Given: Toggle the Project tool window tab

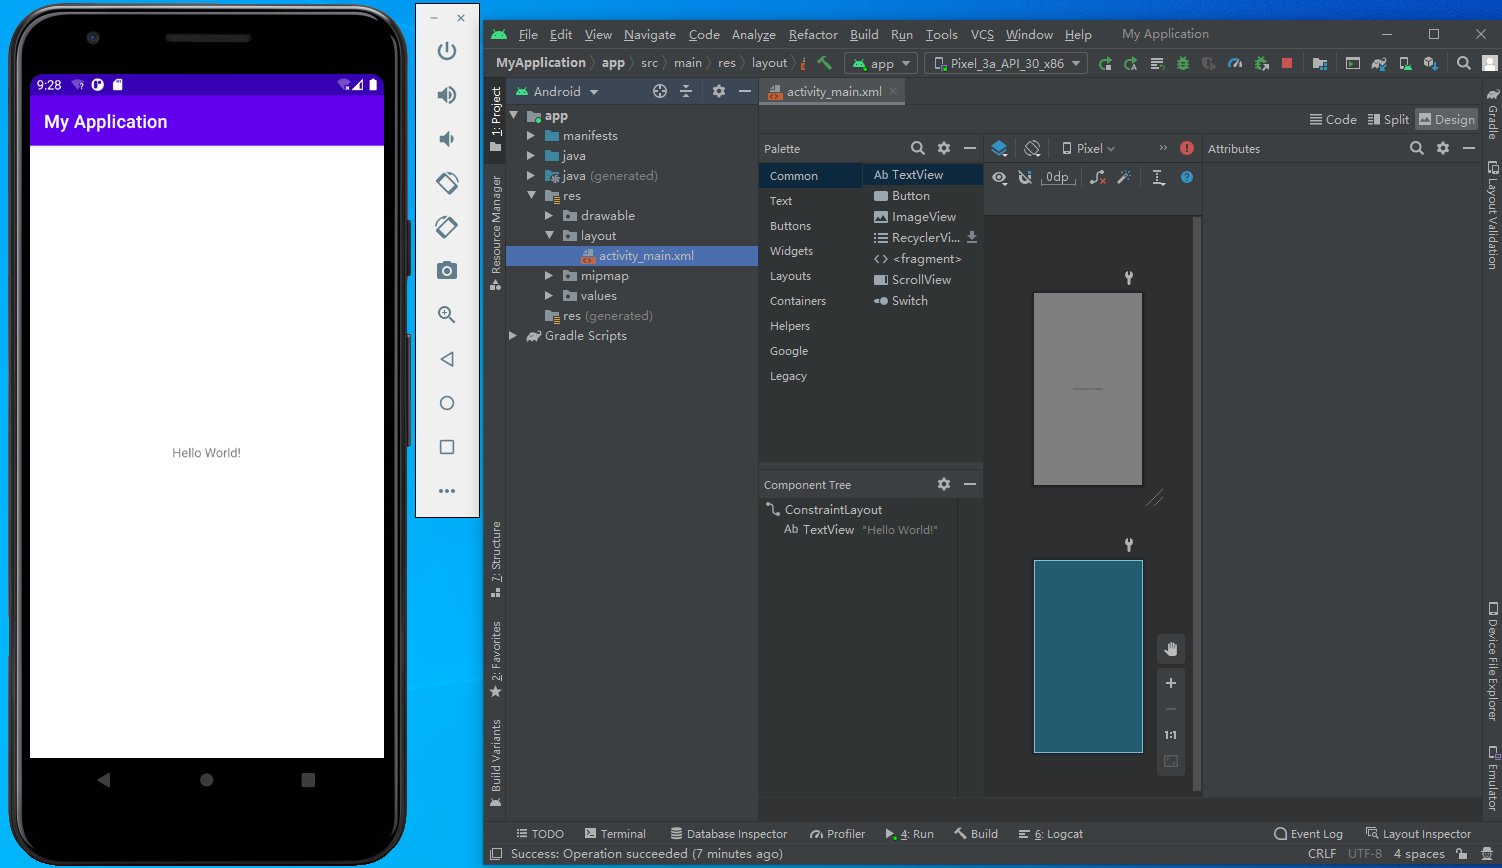Looking at the screenshot, I should (495, 119).
